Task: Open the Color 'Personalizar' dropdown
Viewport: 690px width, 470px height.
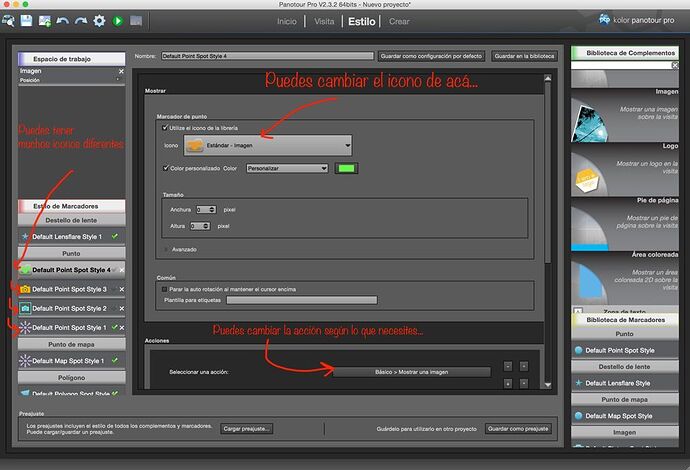Action: (x=287, y=168)
